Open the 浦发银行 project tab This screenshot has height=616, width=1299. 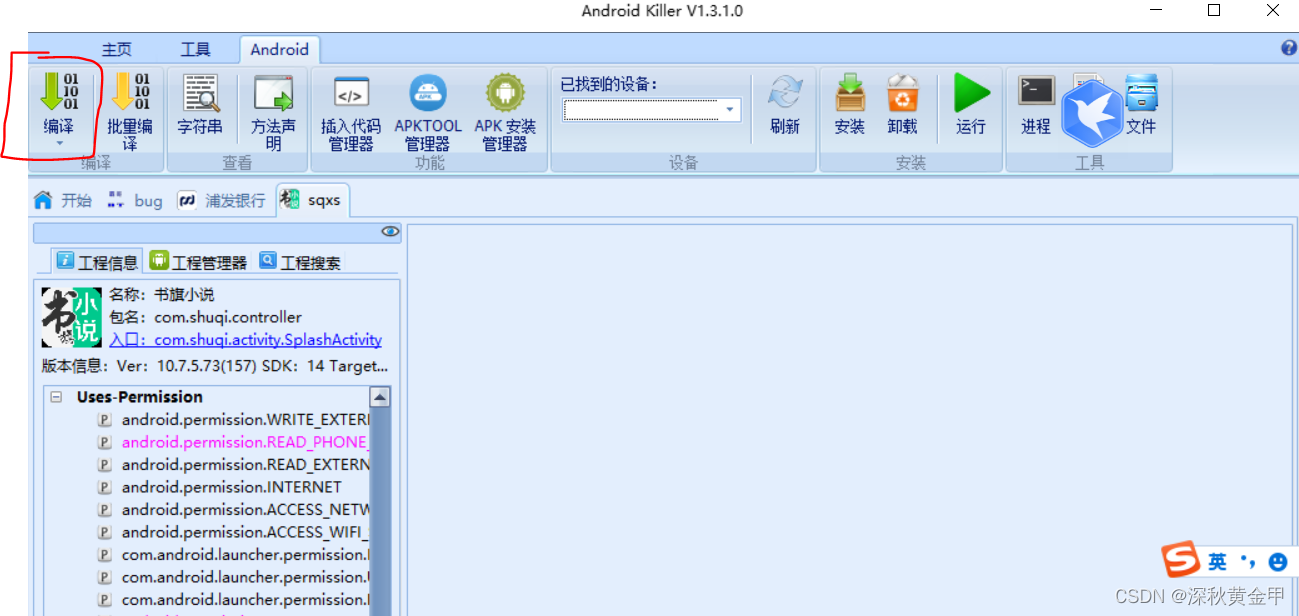pos(222,200)
